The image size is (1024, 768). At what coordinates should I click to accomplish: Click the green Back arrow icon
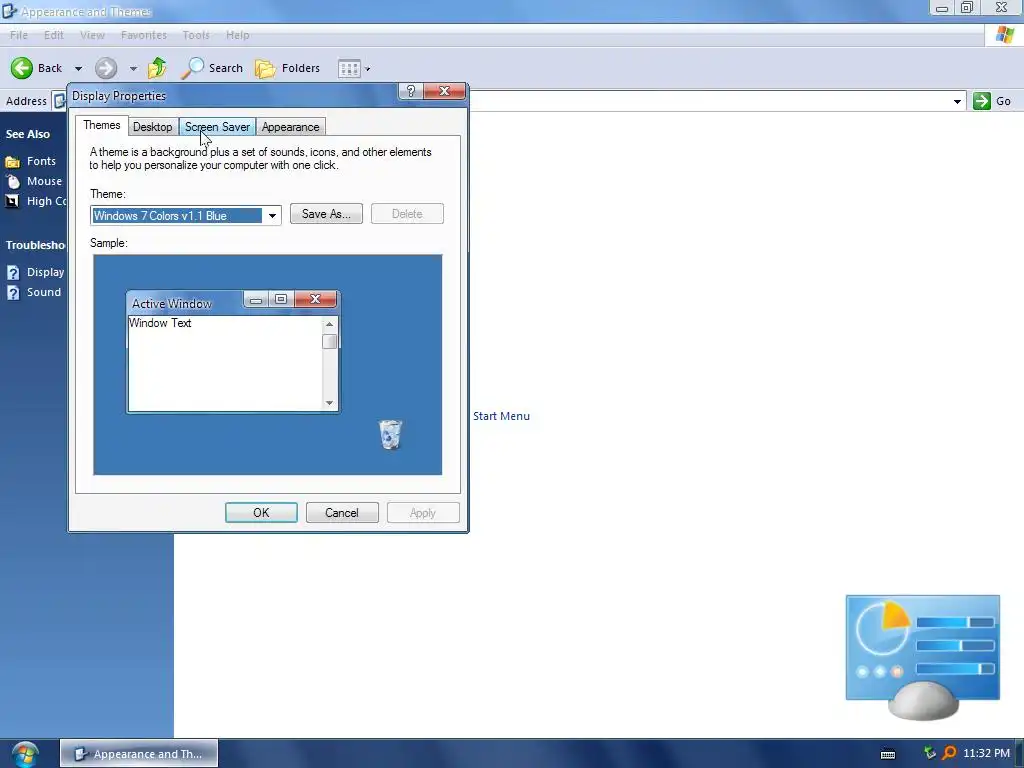tap(22, 68)
